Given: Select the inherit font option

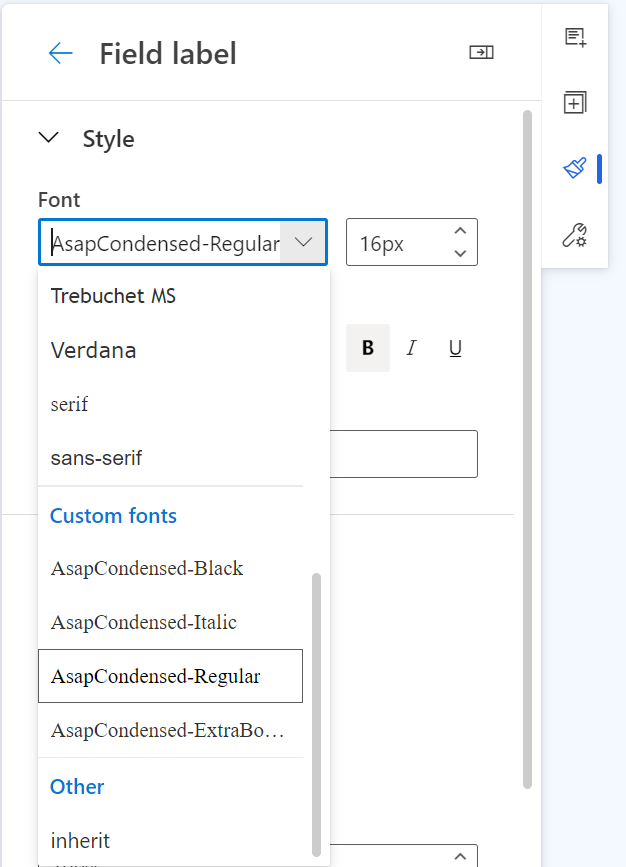Looking at the screenshot, I should click(x=80, y=840).
